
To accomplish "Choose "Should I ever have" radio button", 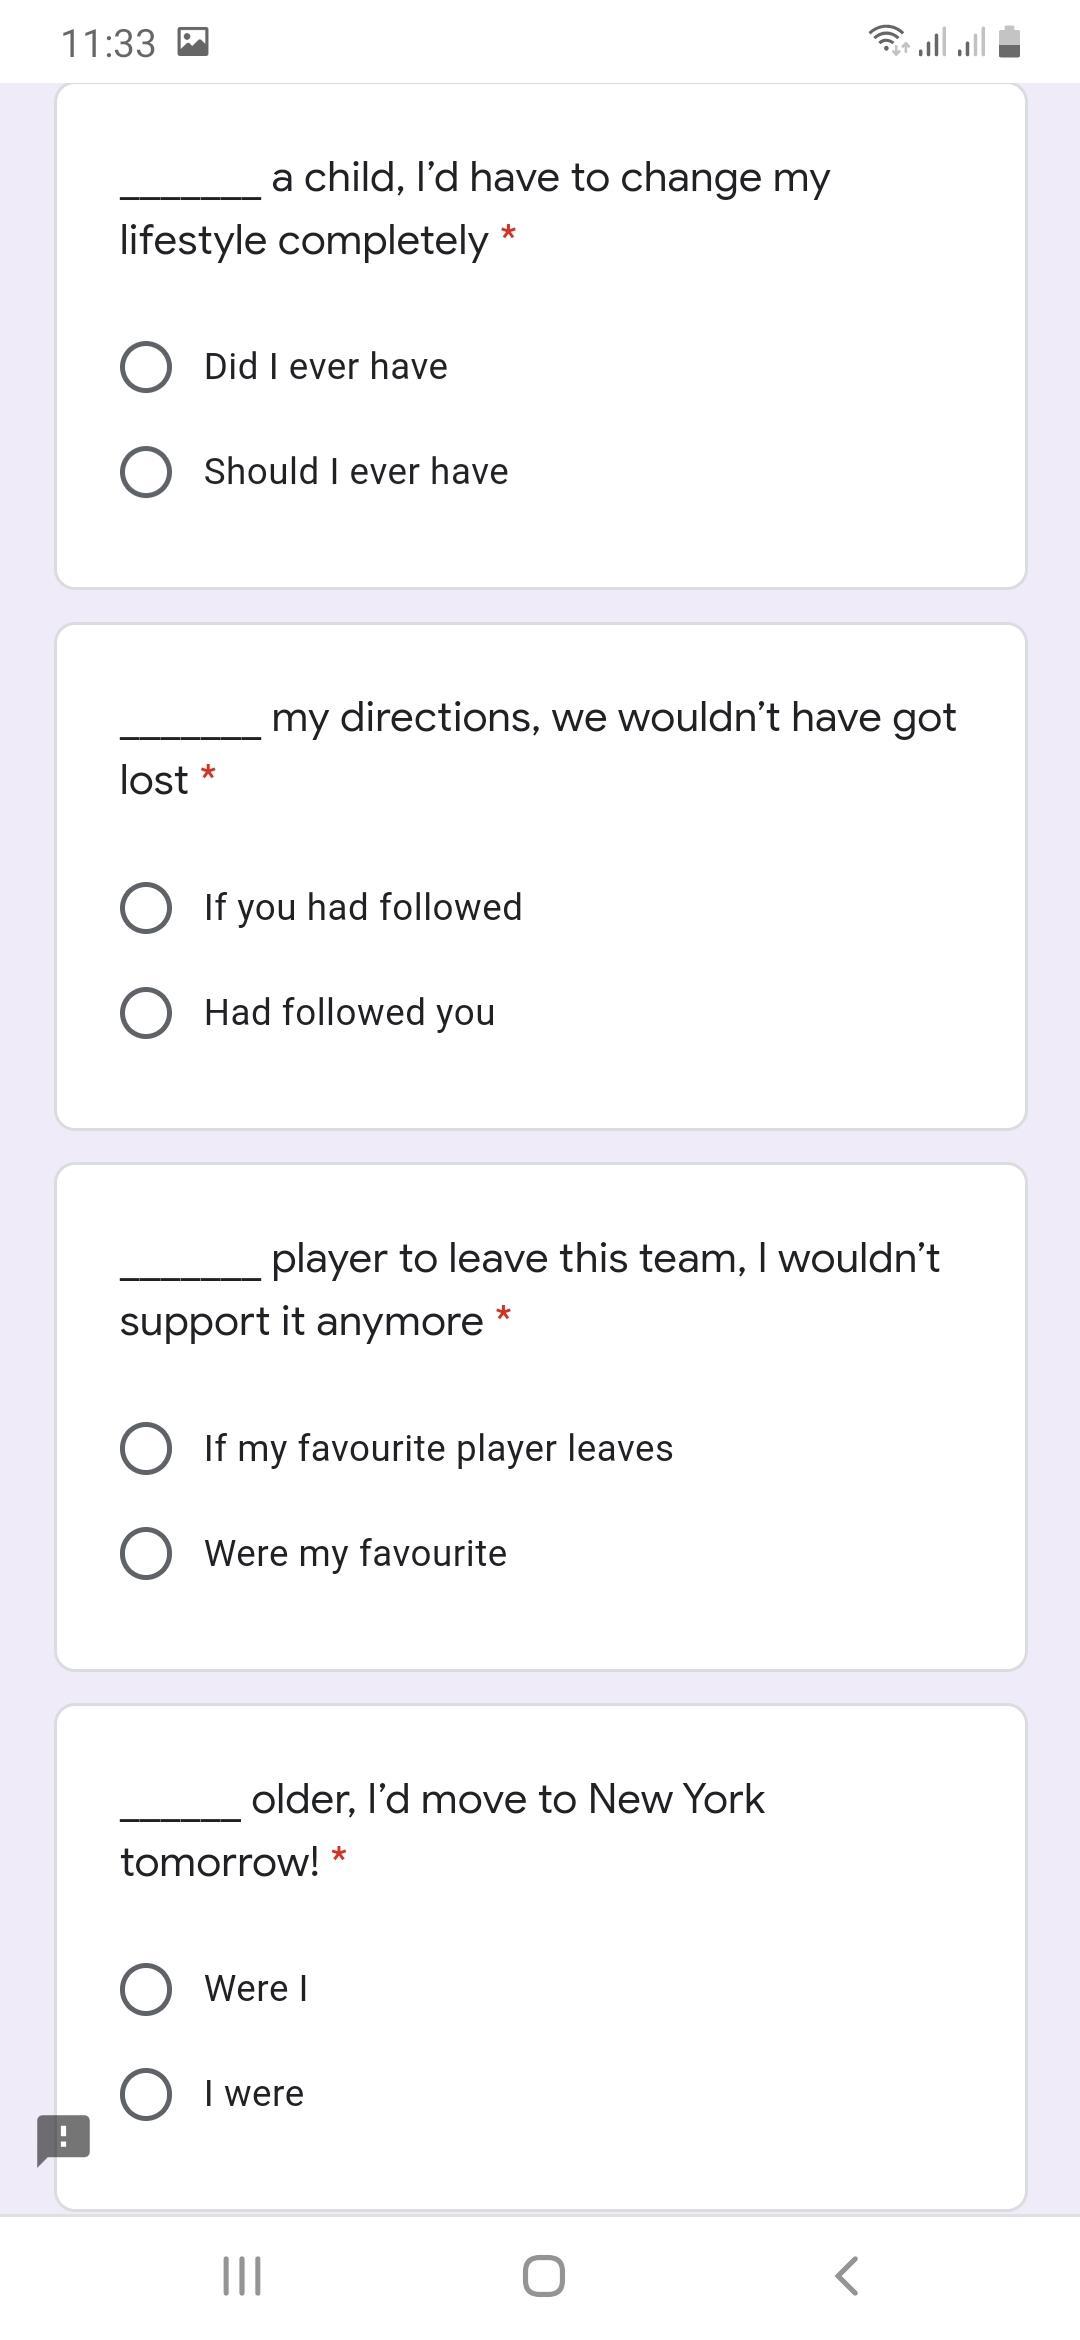I will coord(146,472).
